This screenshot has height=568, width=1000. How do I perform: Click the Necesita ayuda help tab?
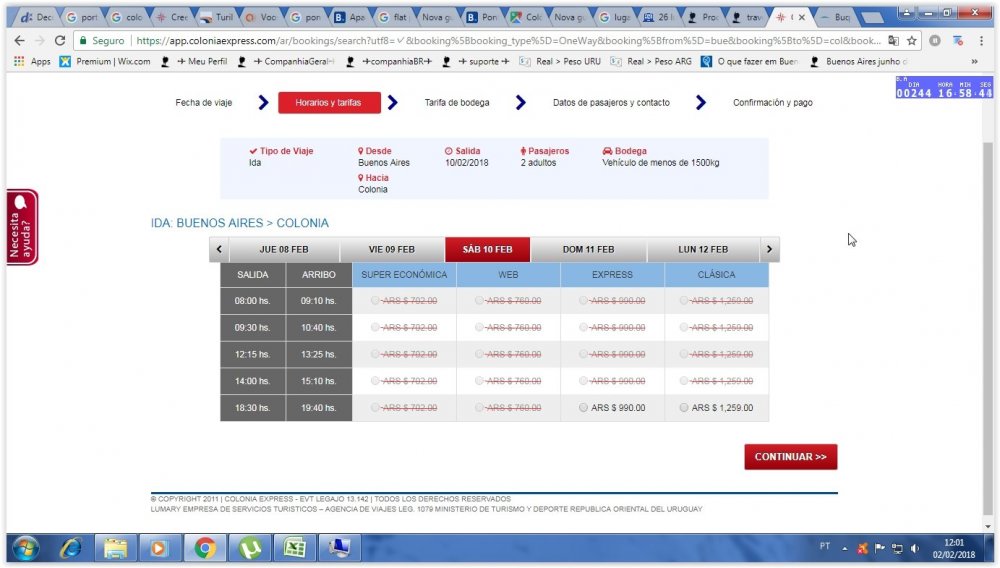coord(22,227)
